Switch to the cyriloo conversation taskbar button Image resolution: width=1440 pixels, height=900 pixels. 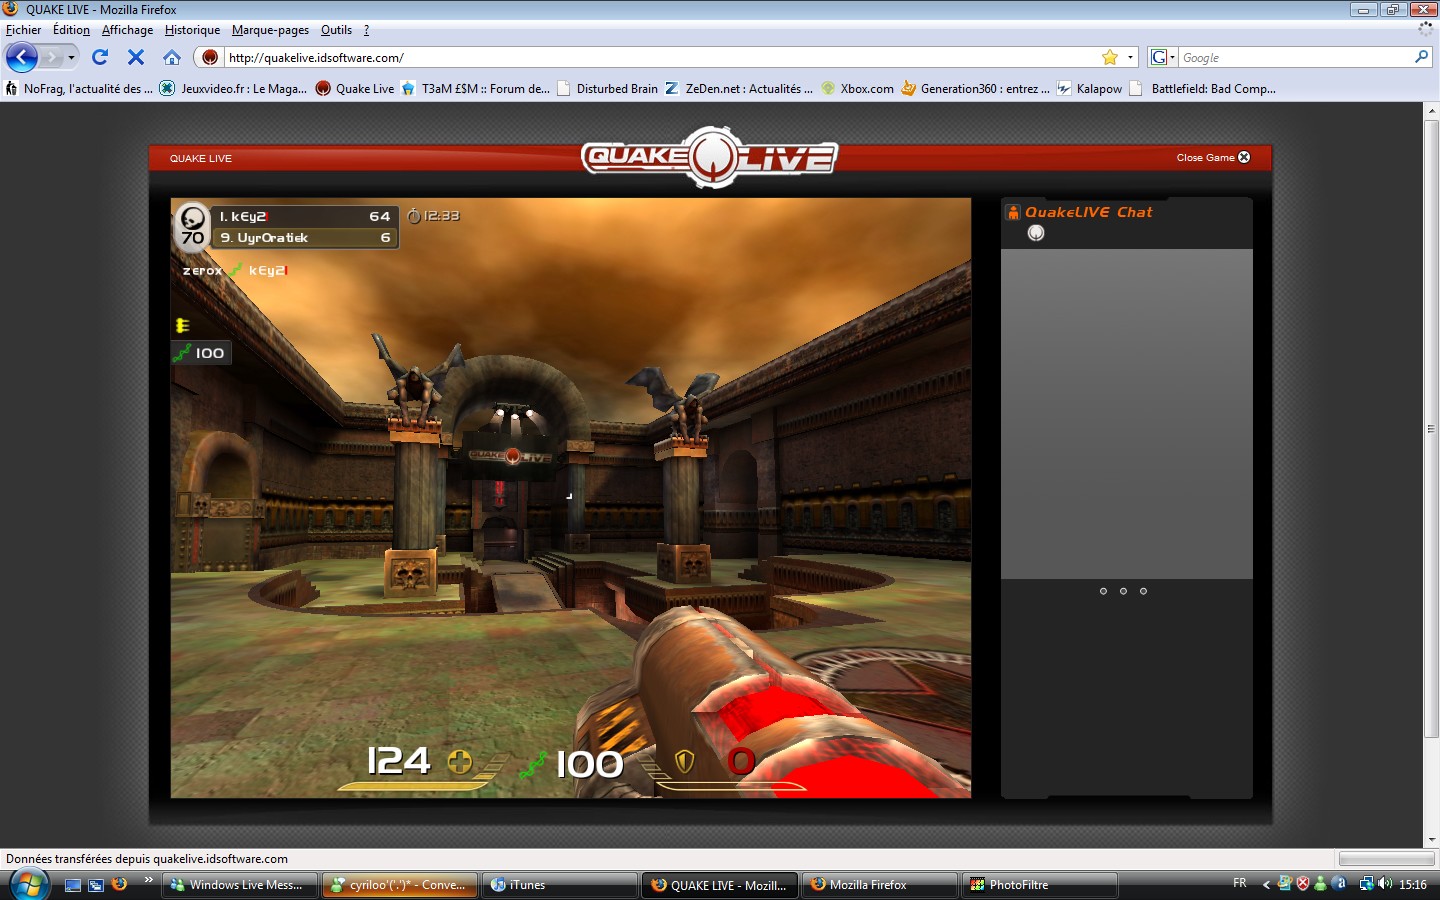(400, 885)
